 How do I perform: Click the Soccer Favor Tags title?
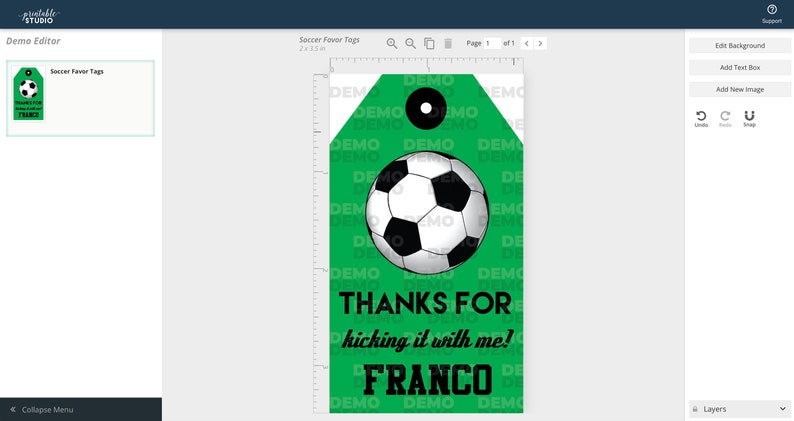(x=329, y=40)
